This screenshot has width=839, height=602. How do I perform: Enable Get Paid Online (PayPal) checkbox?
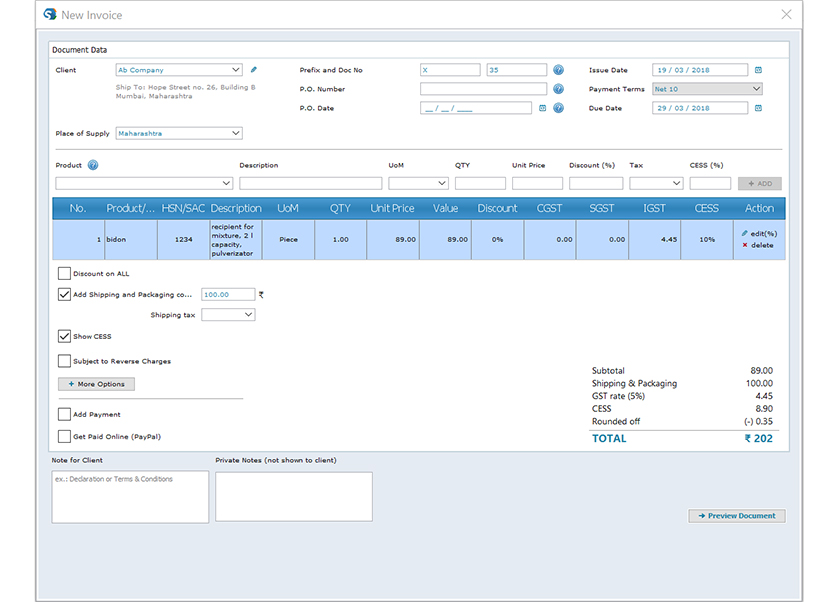pyautogui.click(x=65, y=436)
